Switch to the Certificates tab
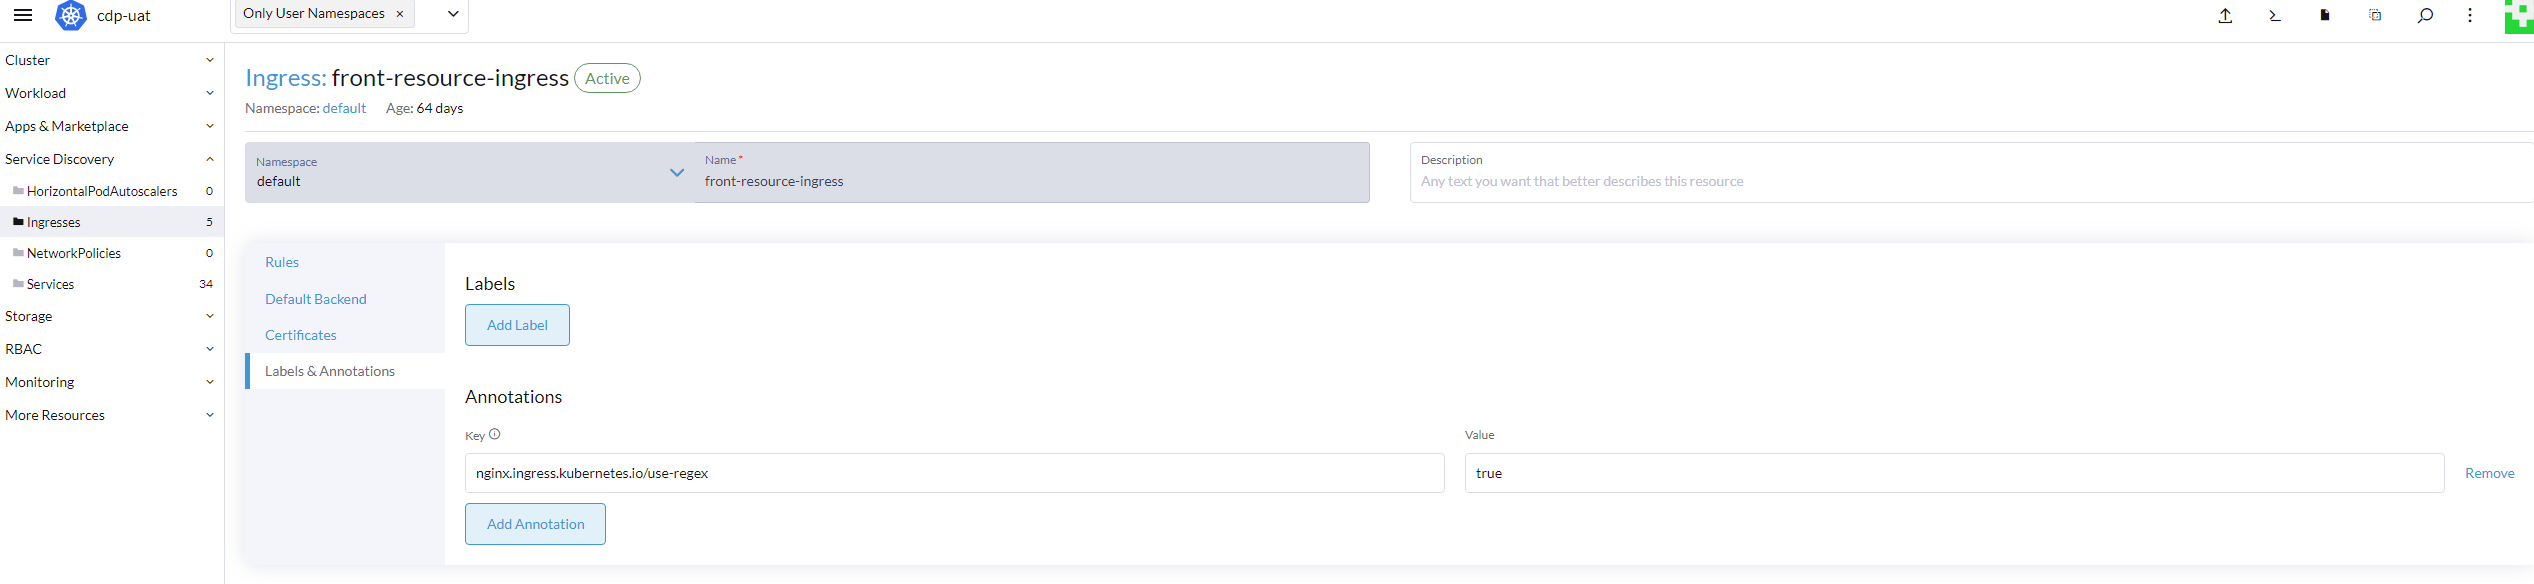 pyautogui.click(x=301, y=335)
